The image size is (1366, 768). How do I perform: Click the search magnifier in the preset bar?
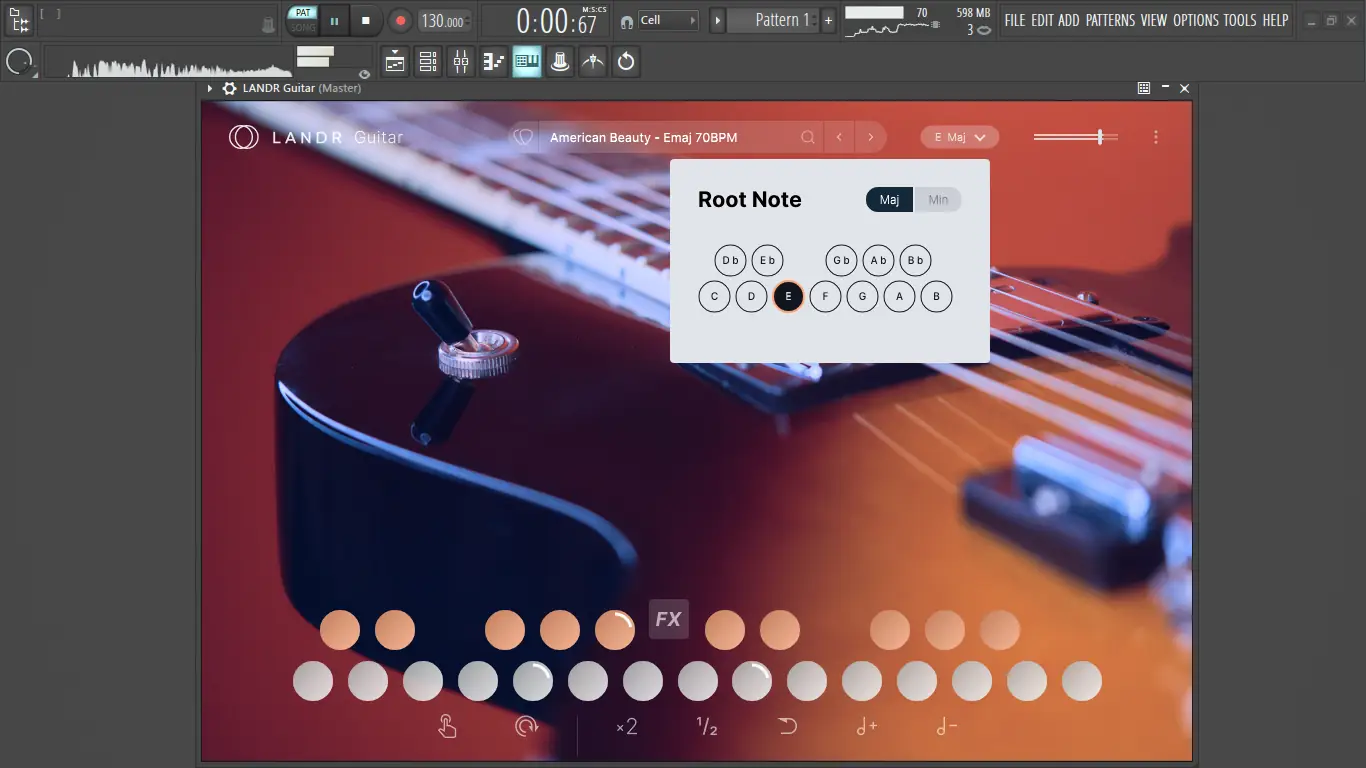tap(808, 138)
